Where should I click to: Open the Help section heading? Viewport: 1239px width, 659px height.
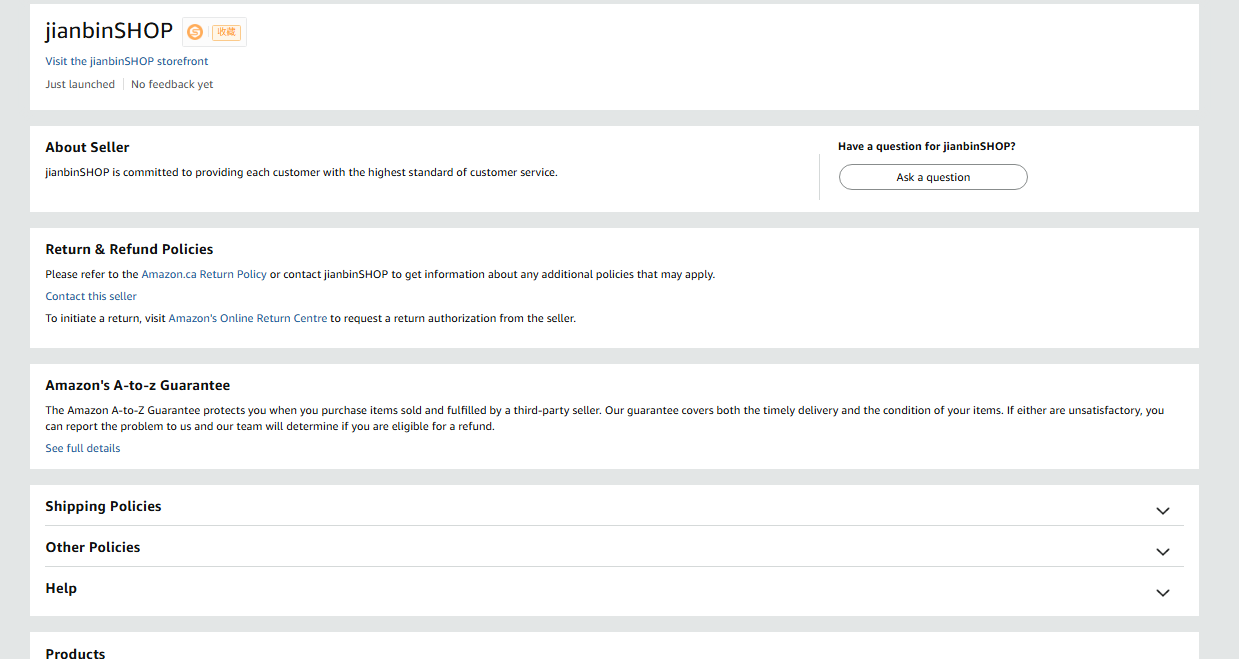(x=61, y=588)
